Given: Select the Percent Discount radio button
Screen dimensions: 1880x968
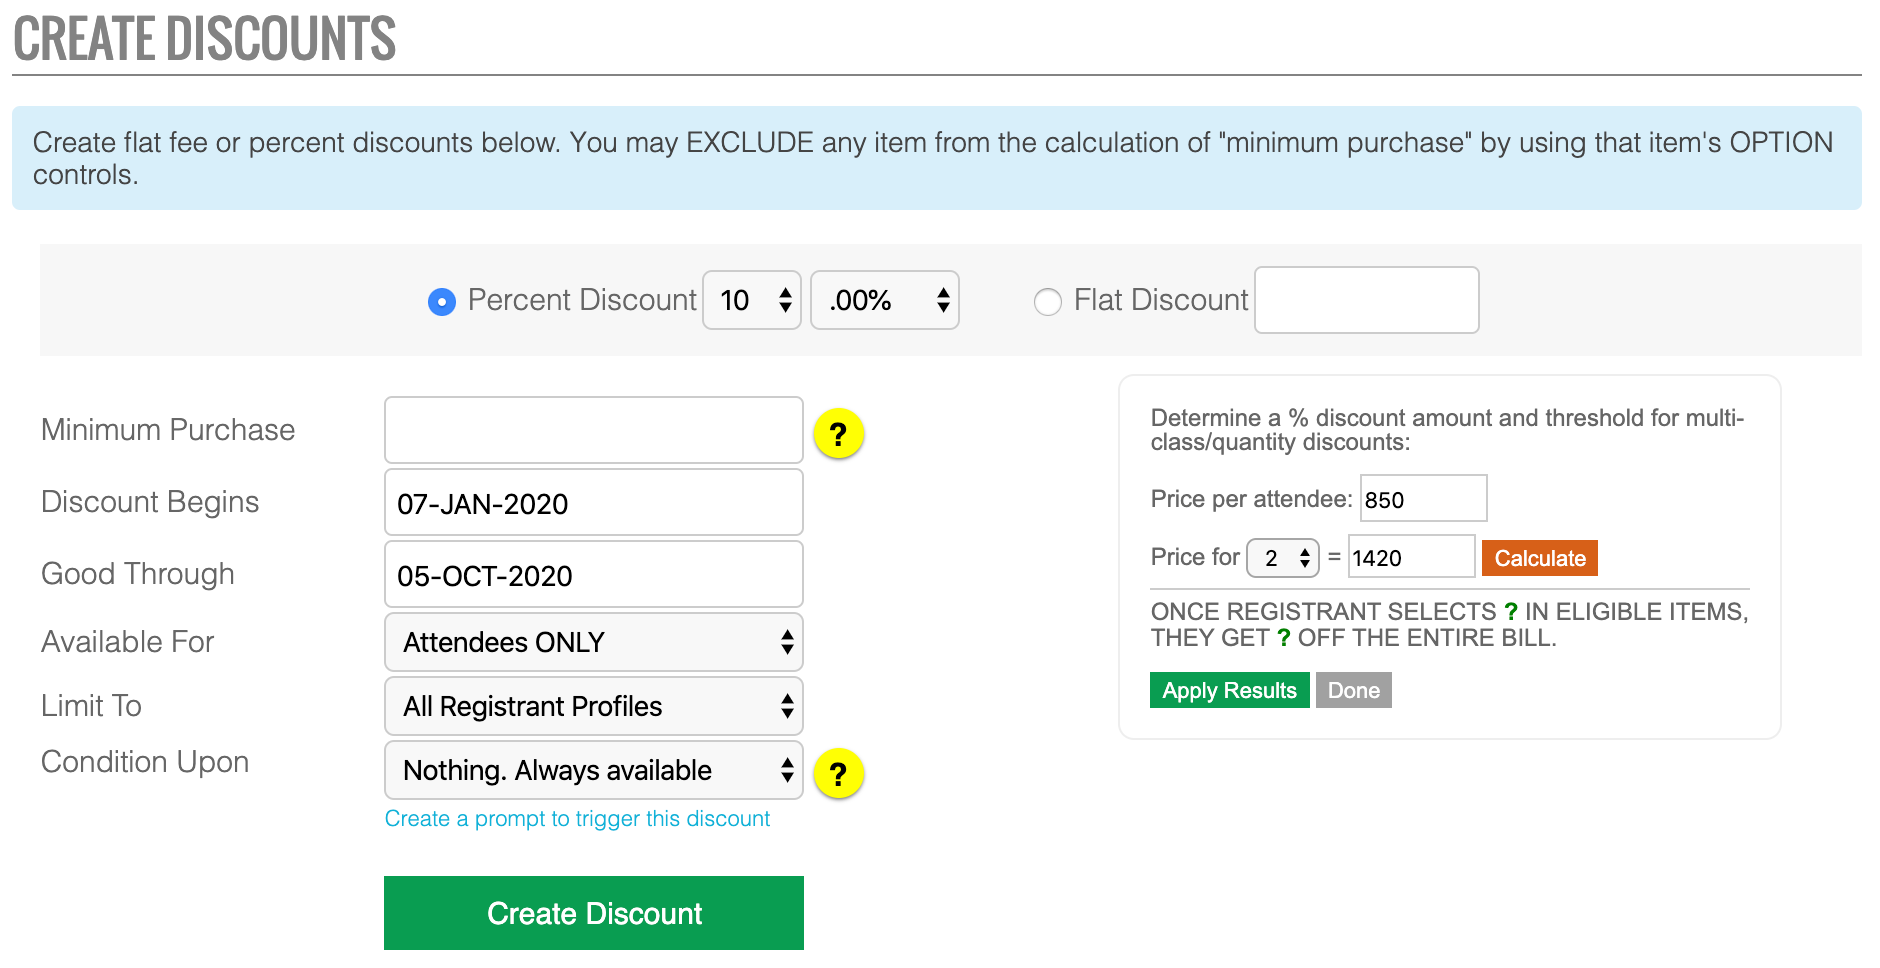Looking at the screenshot, I should [x=442, y=301].
